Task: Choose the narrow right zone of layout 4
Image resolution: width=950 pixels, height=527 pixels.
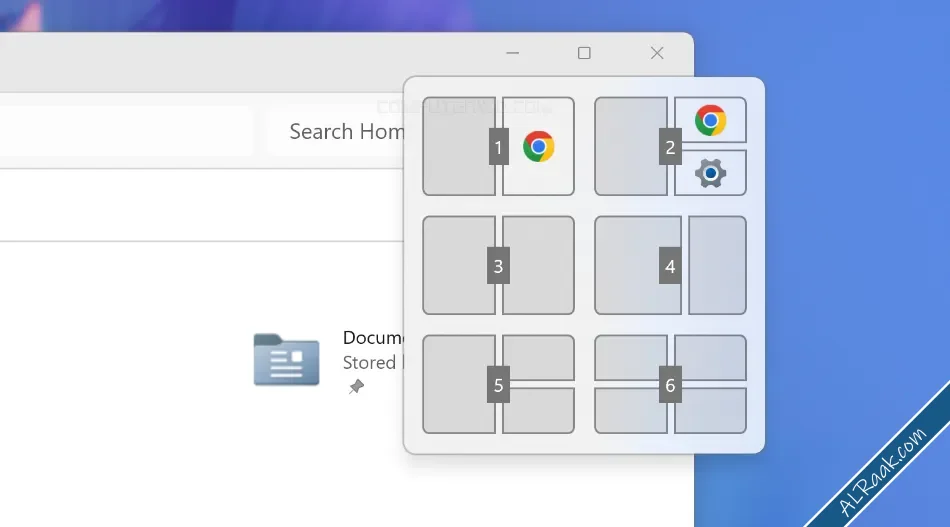Action: pos(717,265)
